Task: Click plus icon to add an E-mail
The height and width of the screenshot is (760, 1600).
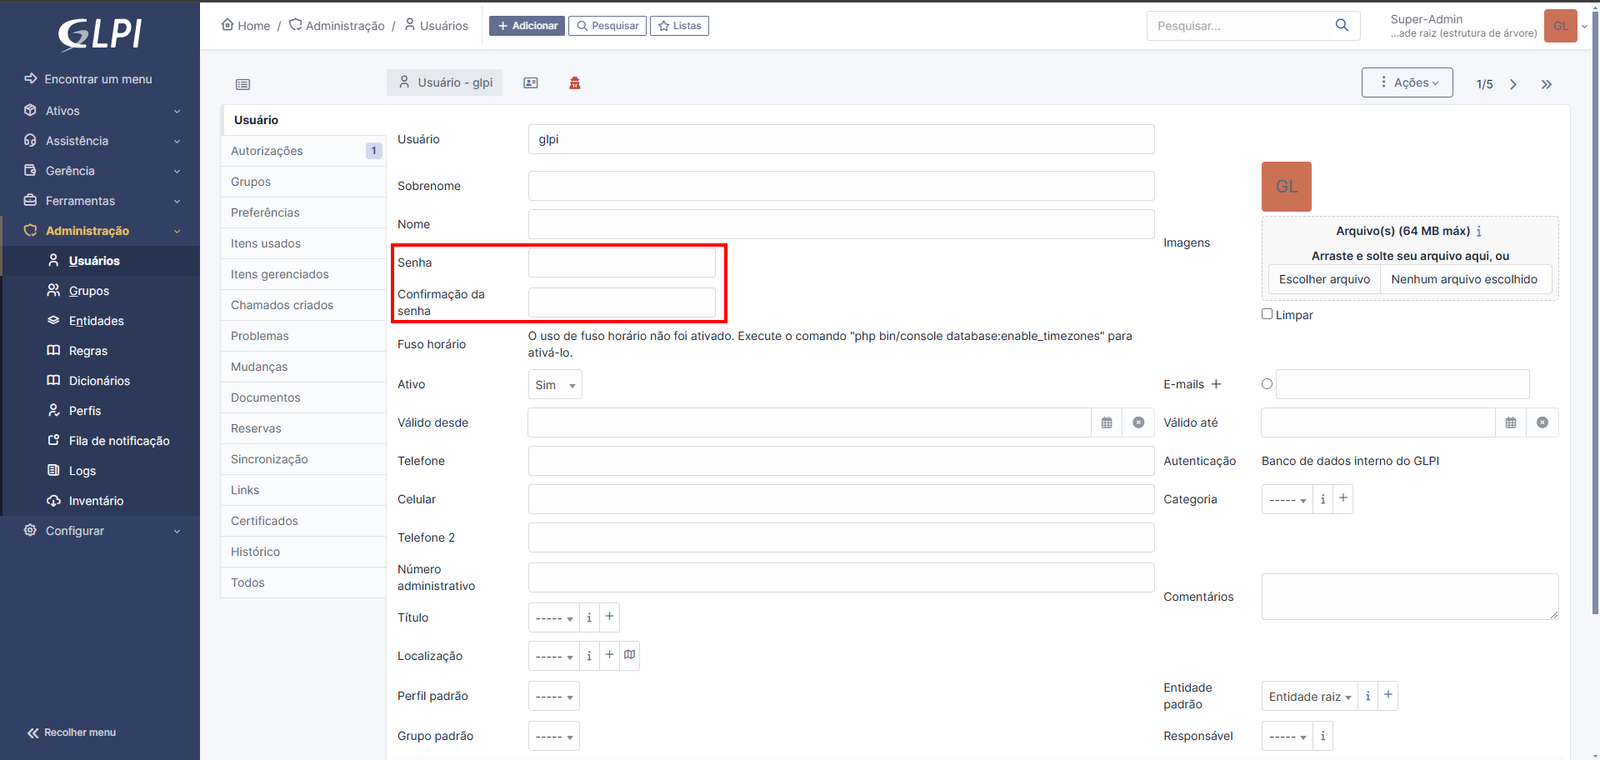Action: pyautogui.click(x=1216, y=384)
